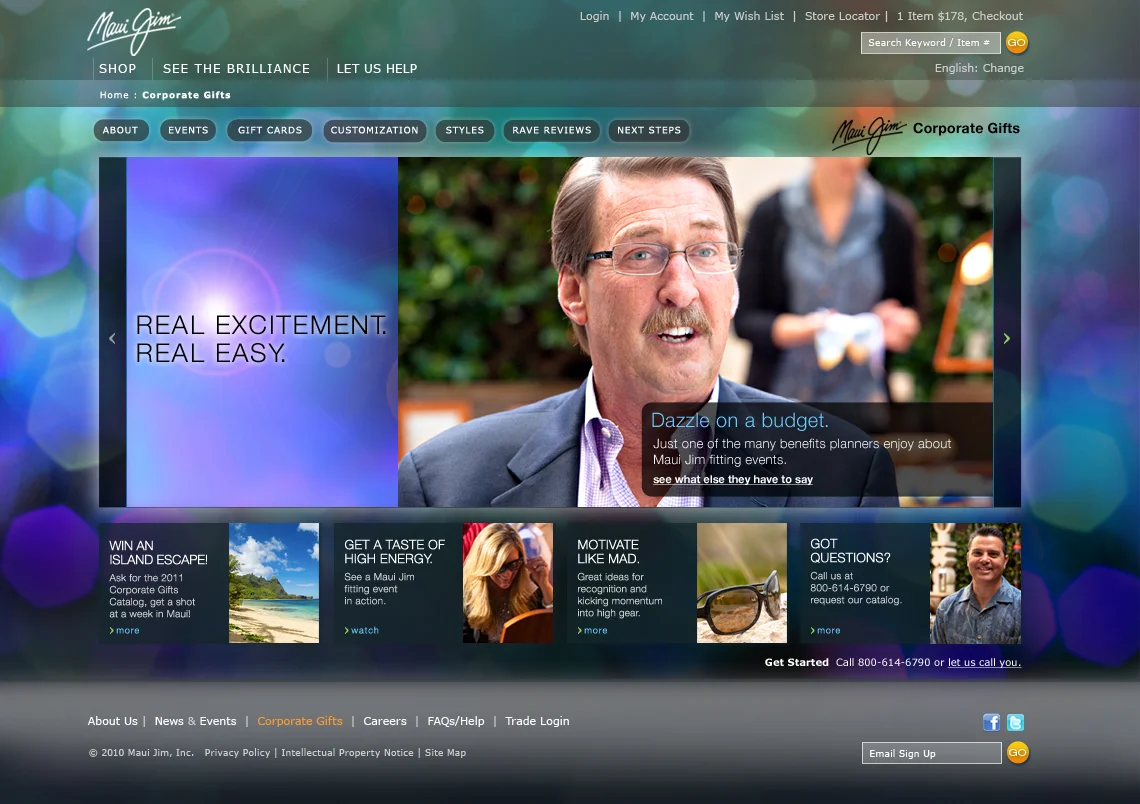Click more under Motivate Like Mad
Image resolution: width=1140 pixels, height=804 pixels.
(593, 630)
